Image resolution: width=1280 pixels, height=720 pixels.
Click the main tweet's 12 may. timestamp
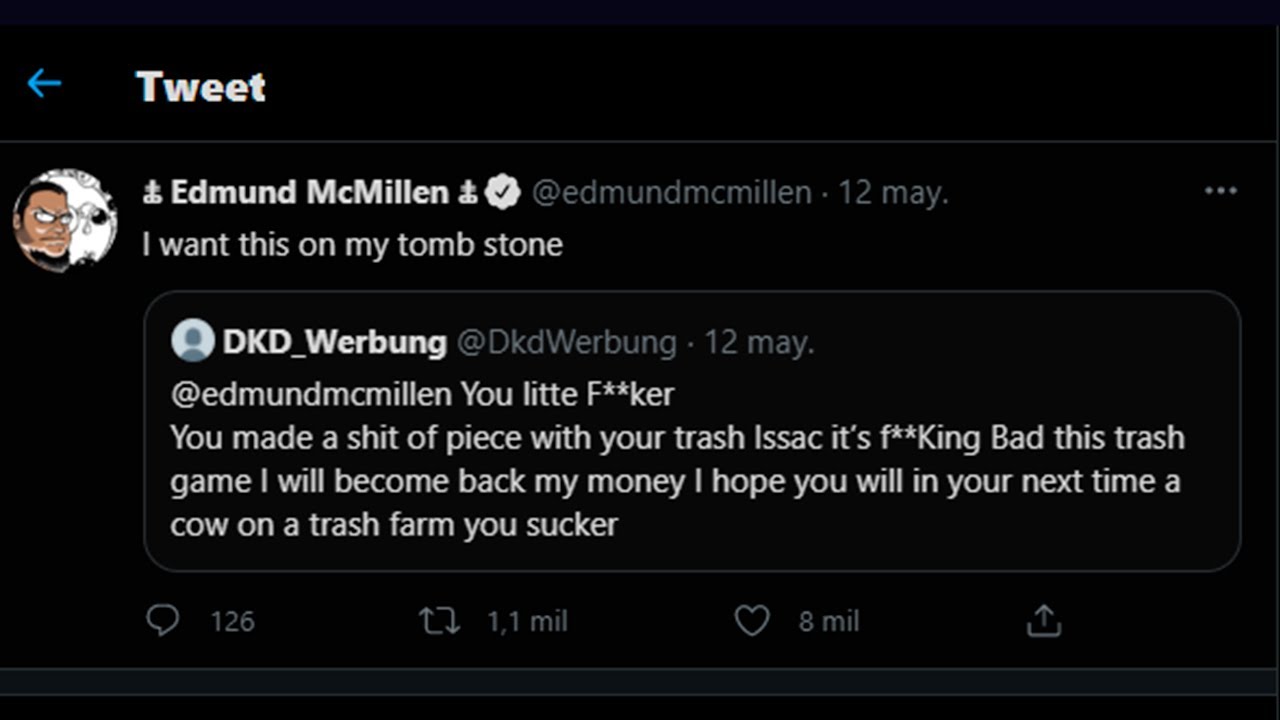click(x=893, y=192)
